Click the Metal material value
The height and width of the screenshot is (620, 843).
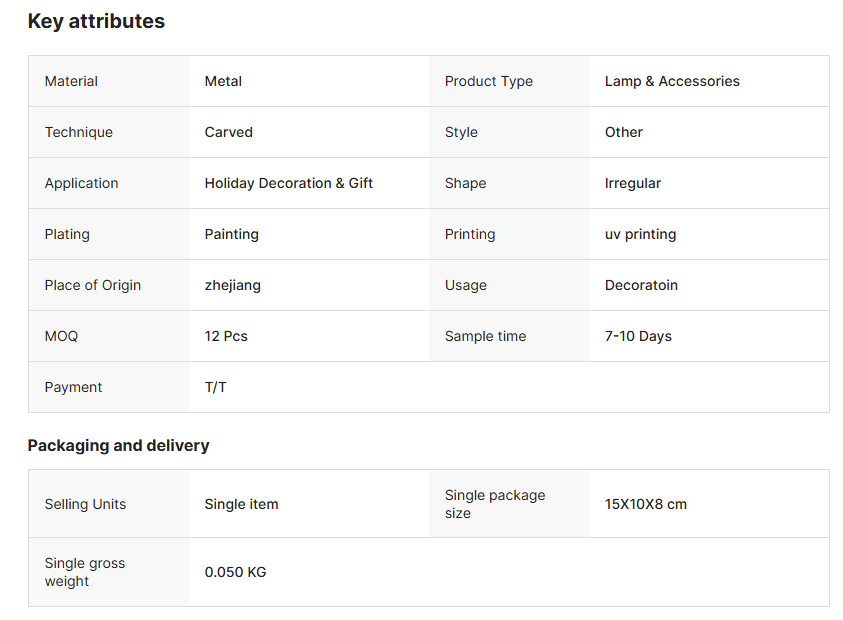(x=223, y=81)
